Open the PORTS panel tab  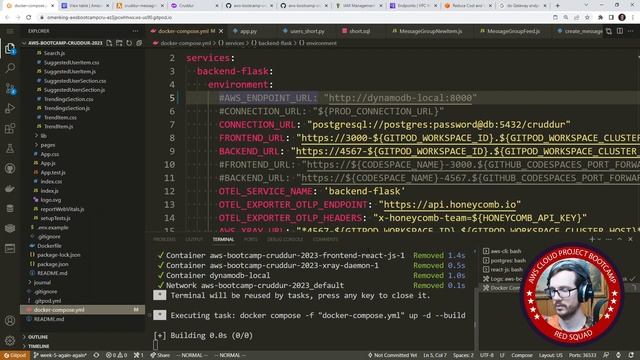pyautogui.click(x=251, y=239)
